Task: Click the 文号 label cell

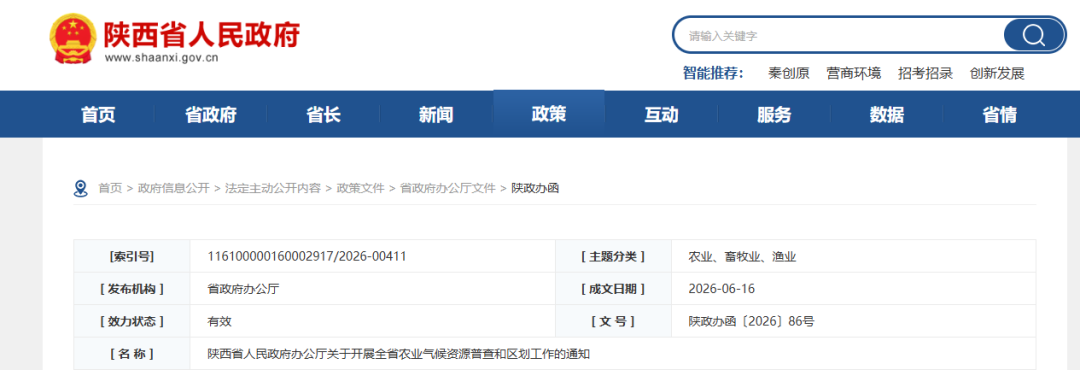Action: pyautogui.click(x=613, y=322)
